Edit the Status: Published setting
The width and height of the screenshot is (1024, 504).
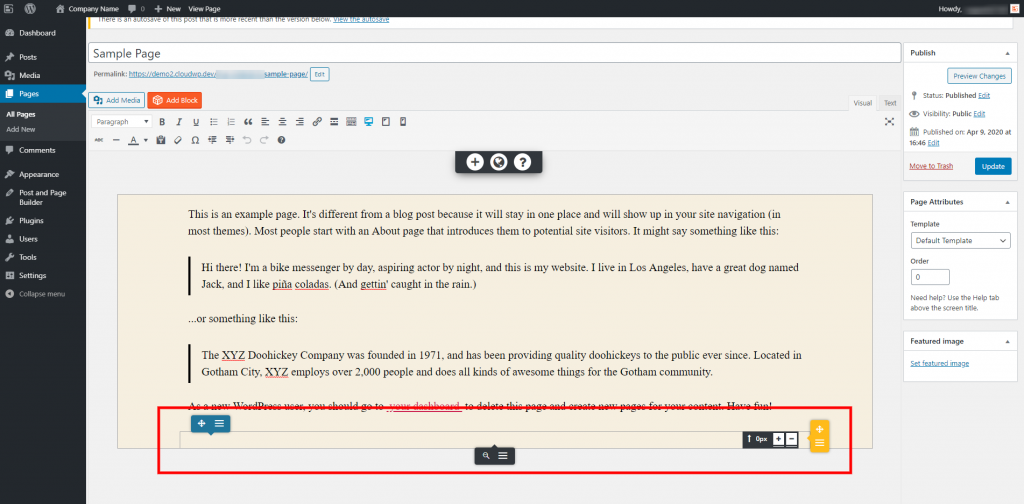(984, 95)
